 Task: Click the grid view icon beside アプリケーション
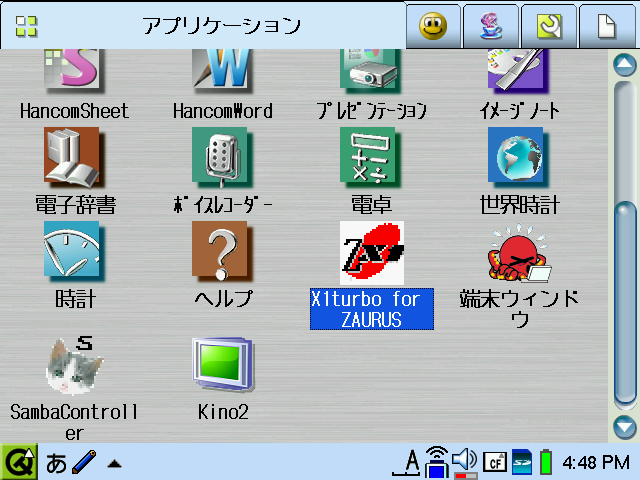click(x=27, y=26)
